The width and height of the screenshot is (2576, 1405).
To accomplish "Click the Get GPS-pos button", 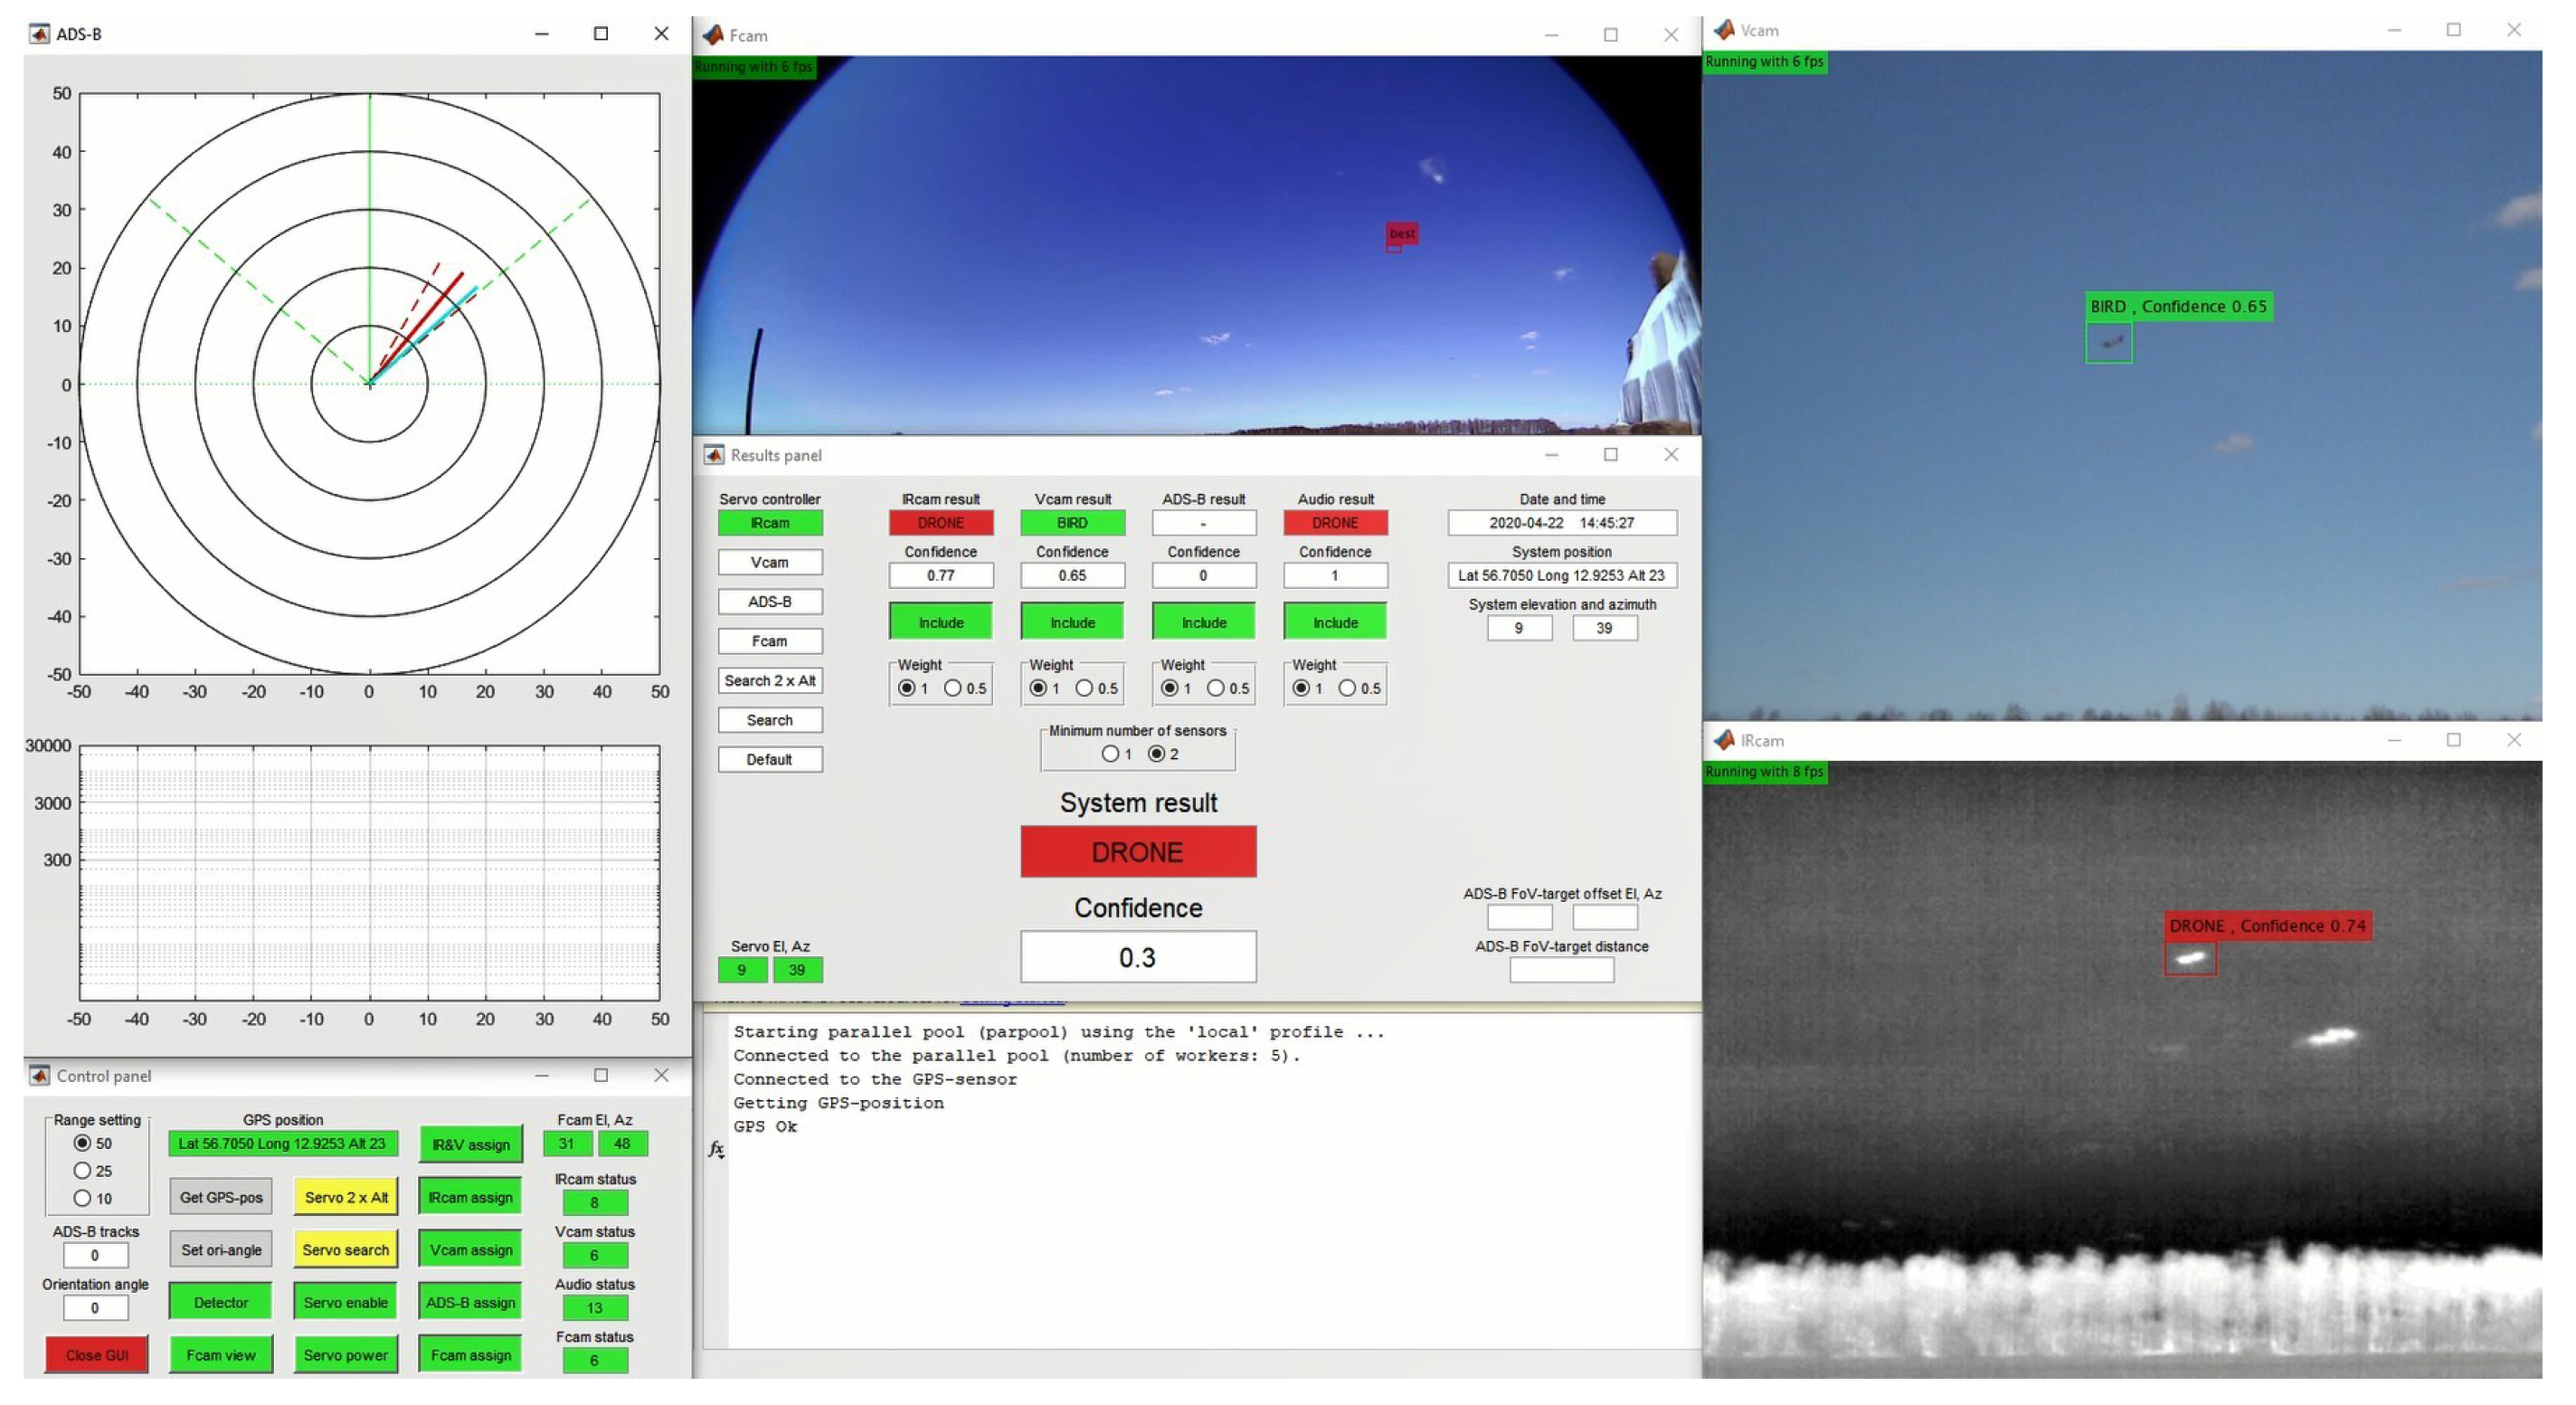I will [x=221, y=1197].
